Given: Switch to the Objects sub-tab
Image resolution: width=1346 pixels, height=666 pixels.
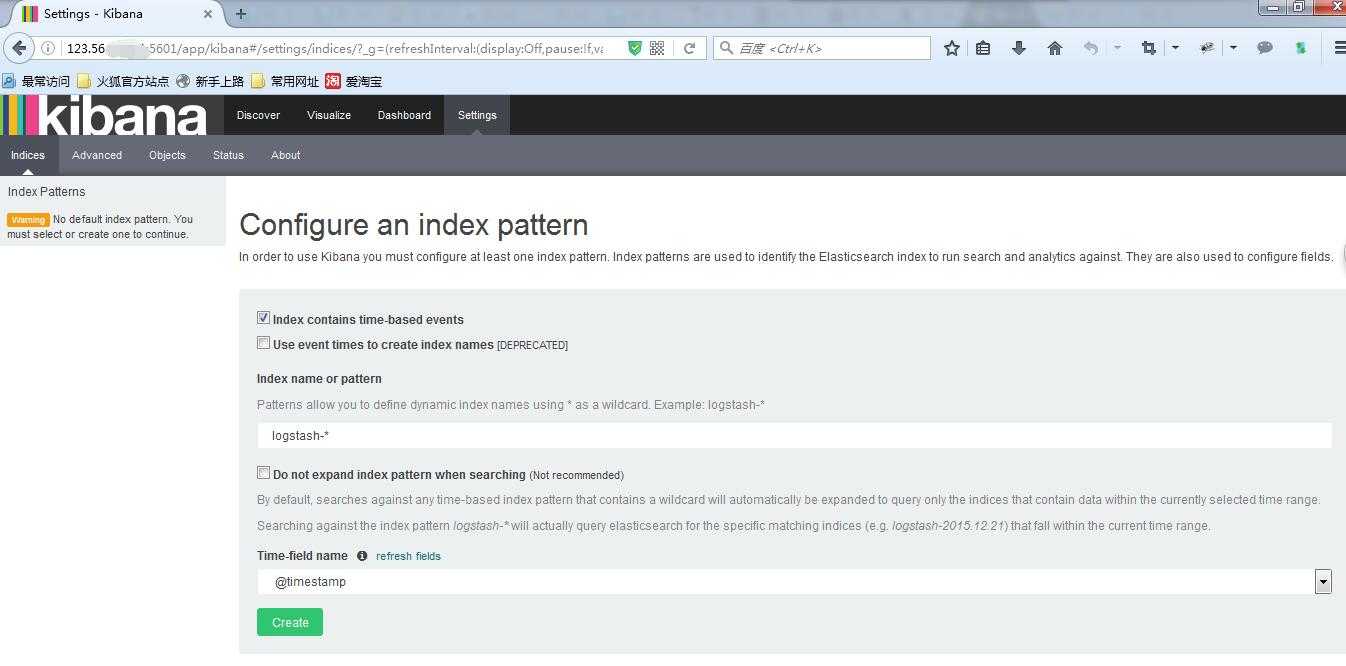Looking at the screenshot, I should click(167, 155).
